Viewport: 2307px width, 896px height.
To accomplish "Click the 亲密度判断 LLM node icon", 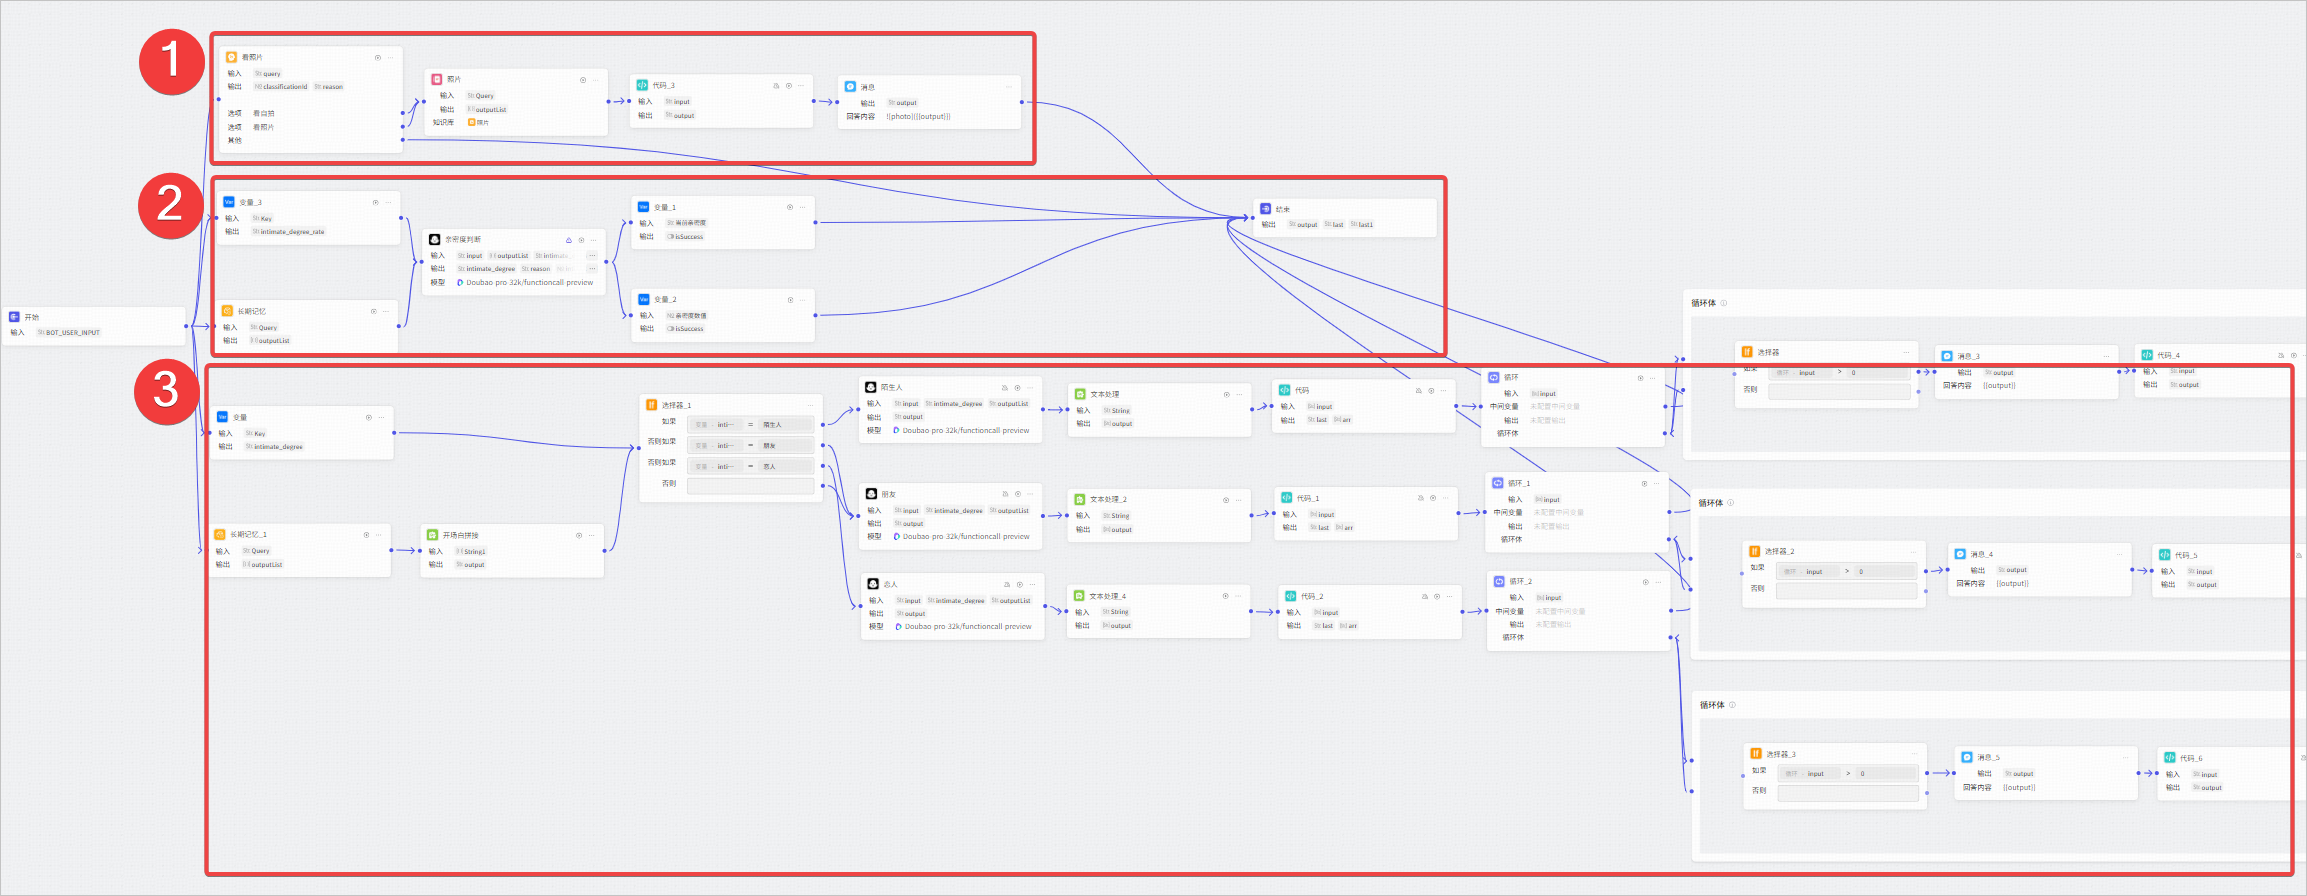I will 435,240.
